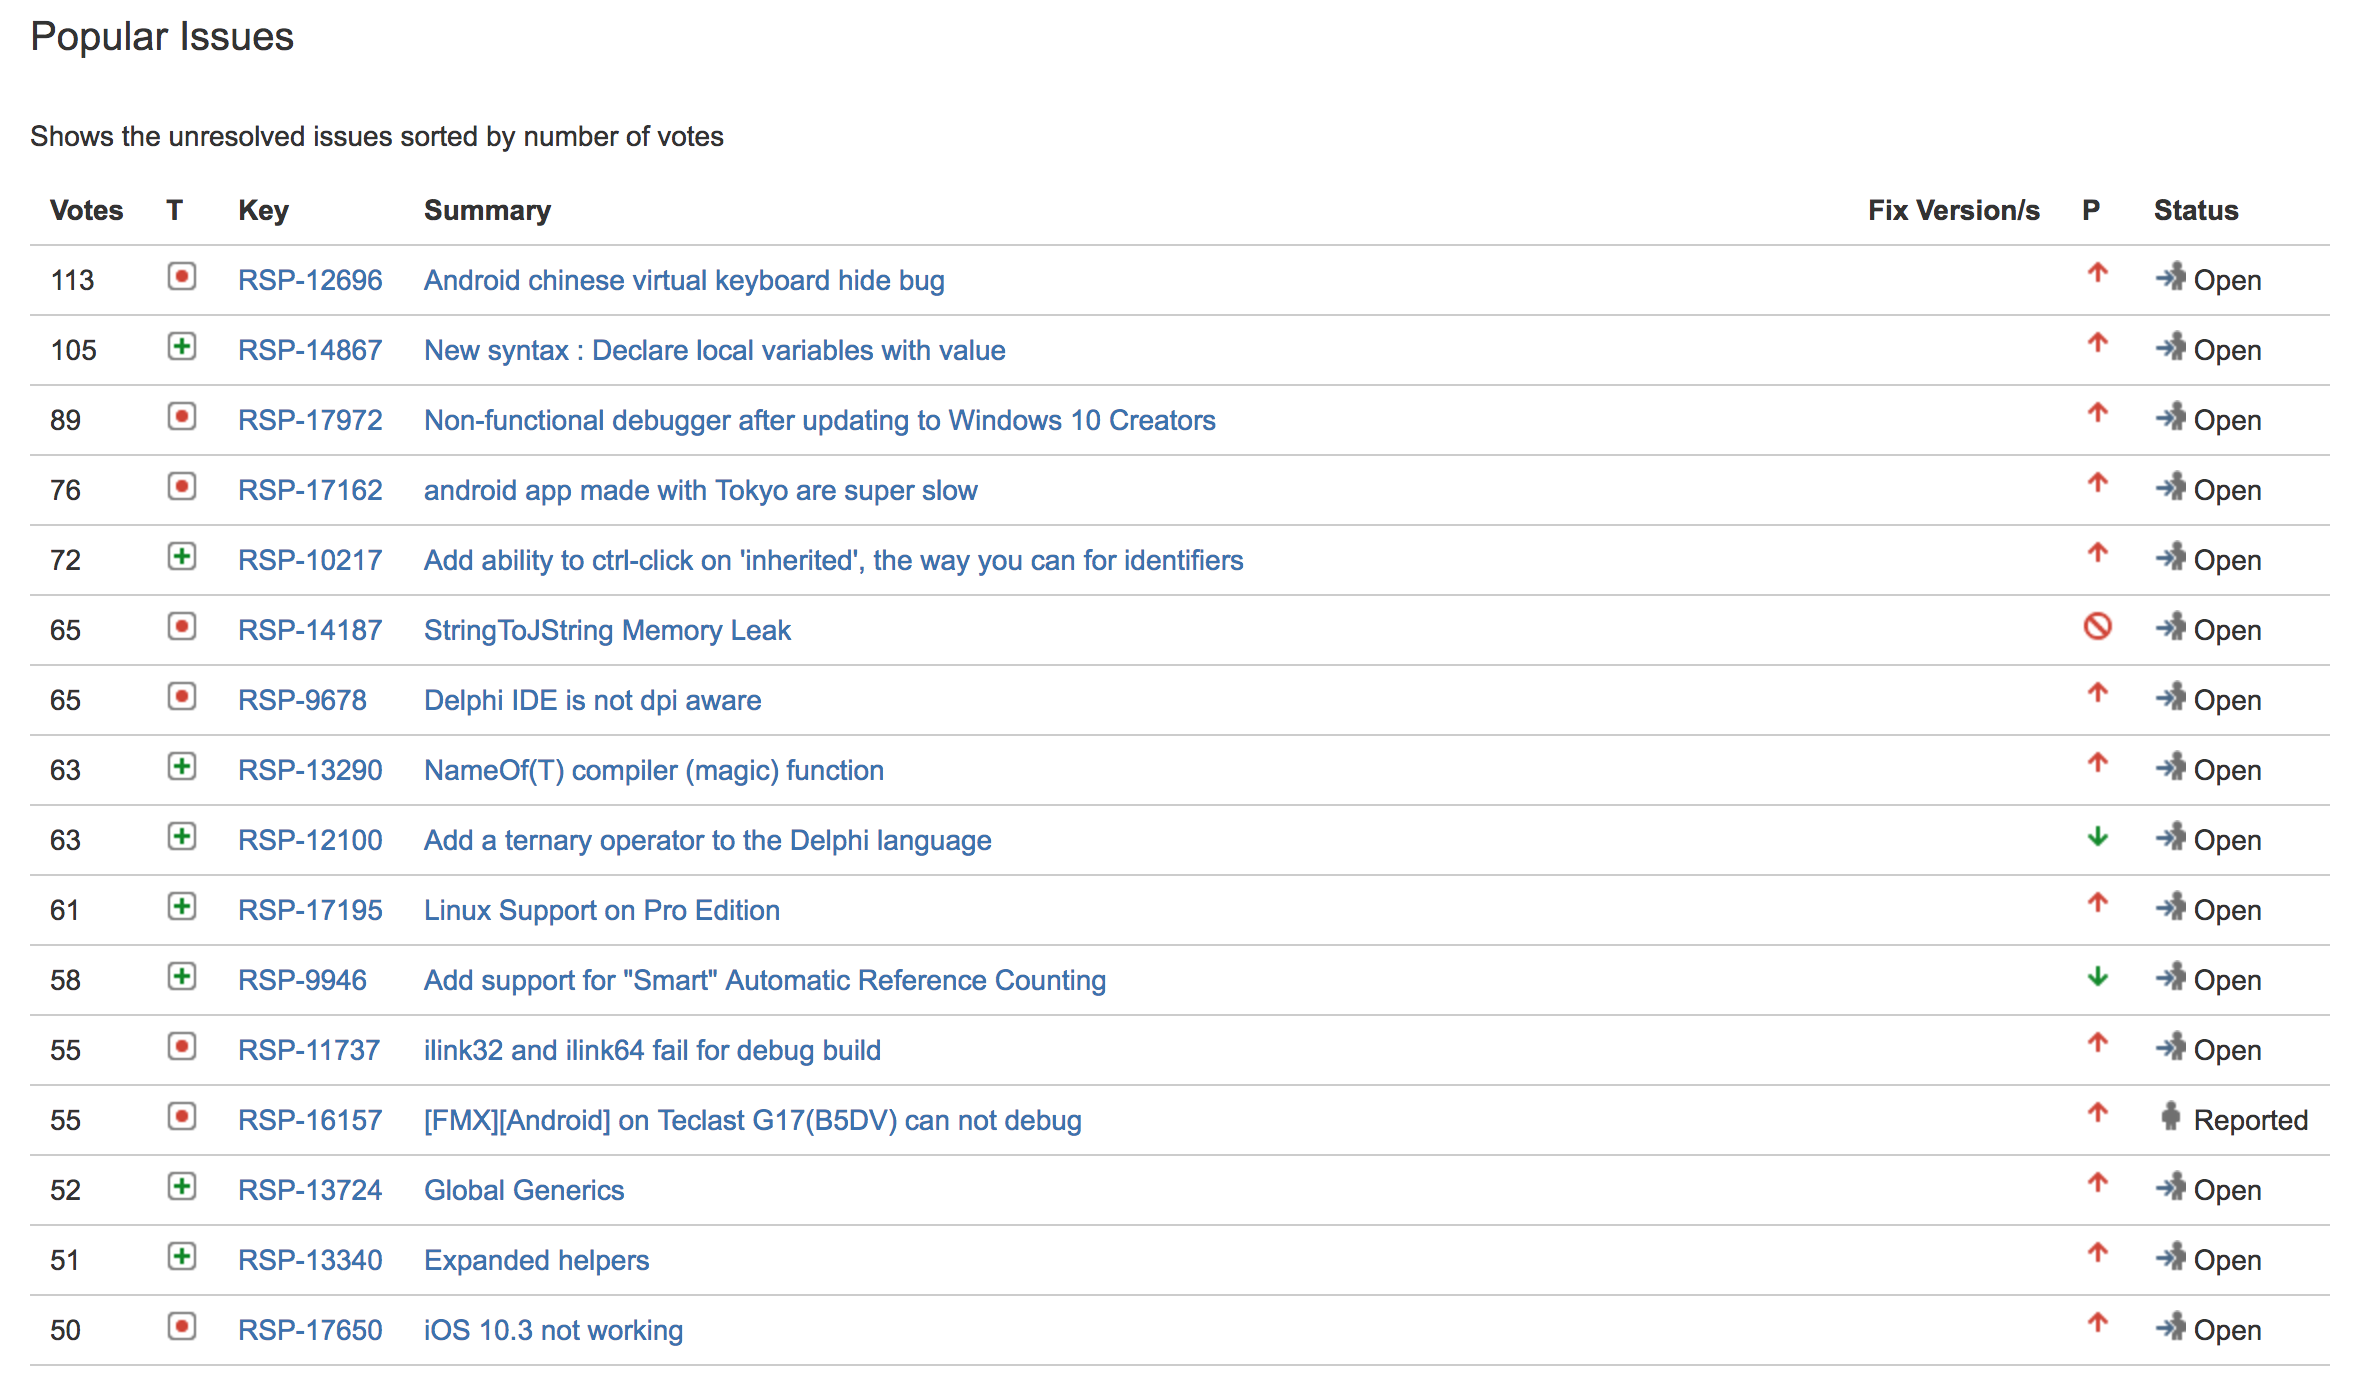2362x1374 pixels.
Task: Open 'Linux Support on Pro Edition' summary
Action: [x=601, y=910]
